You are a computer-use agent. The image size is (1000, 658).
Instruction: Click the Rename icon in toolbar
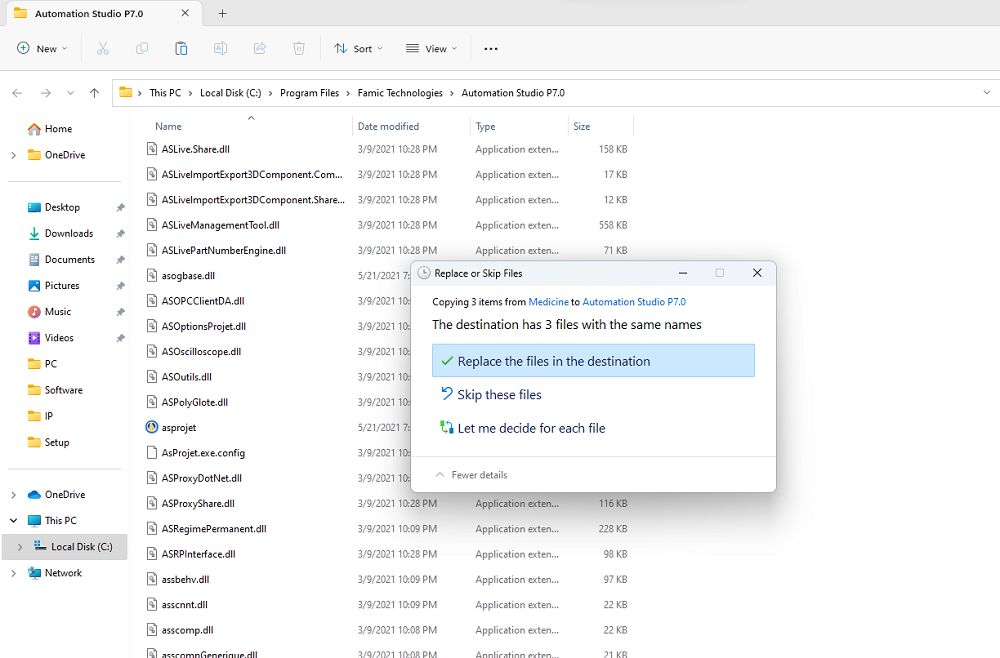[x=220, y=48]
